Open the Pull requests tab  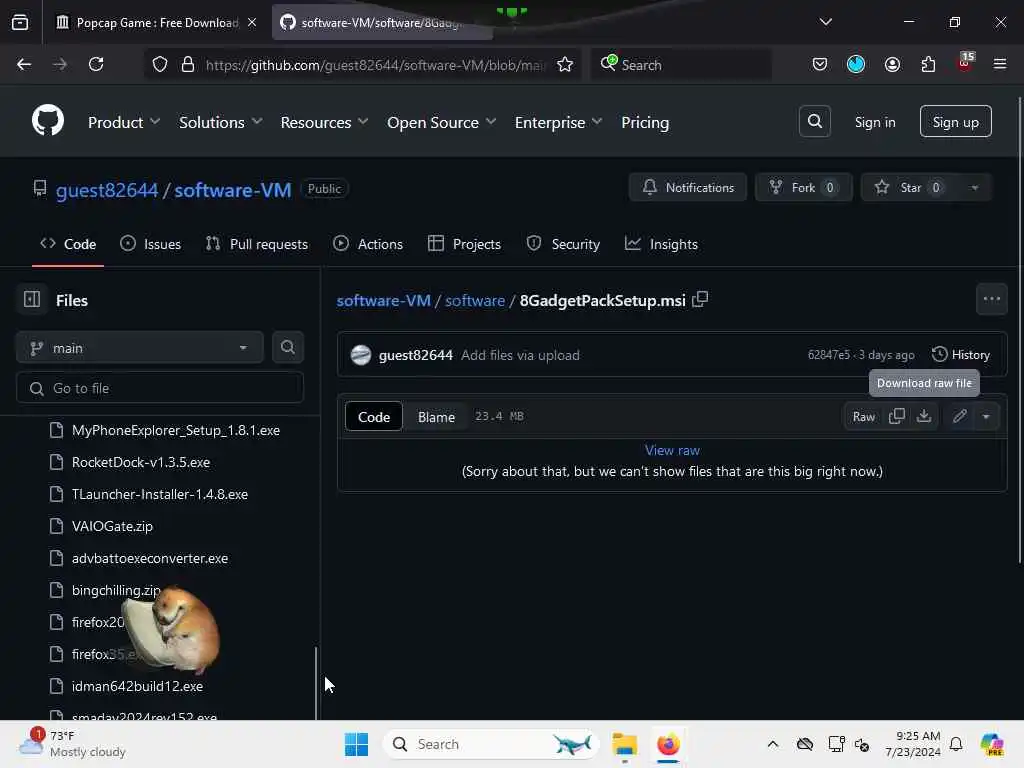[257, 244]
